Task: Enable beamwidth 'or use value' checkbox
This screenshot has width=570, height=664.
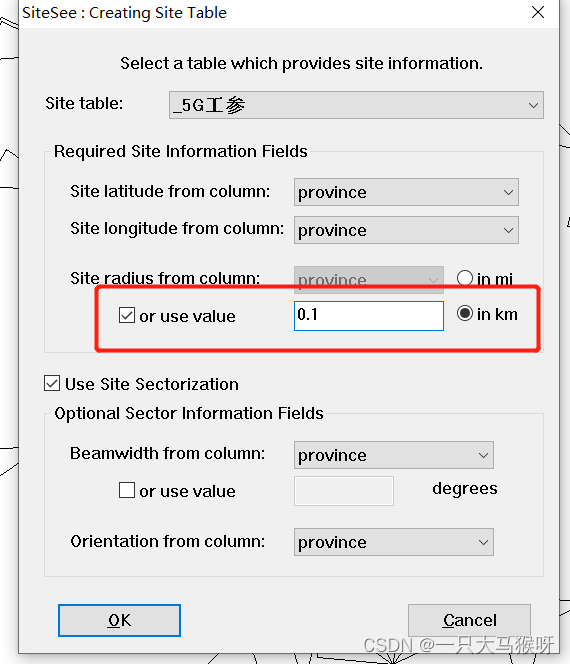Action: point(127,490)
